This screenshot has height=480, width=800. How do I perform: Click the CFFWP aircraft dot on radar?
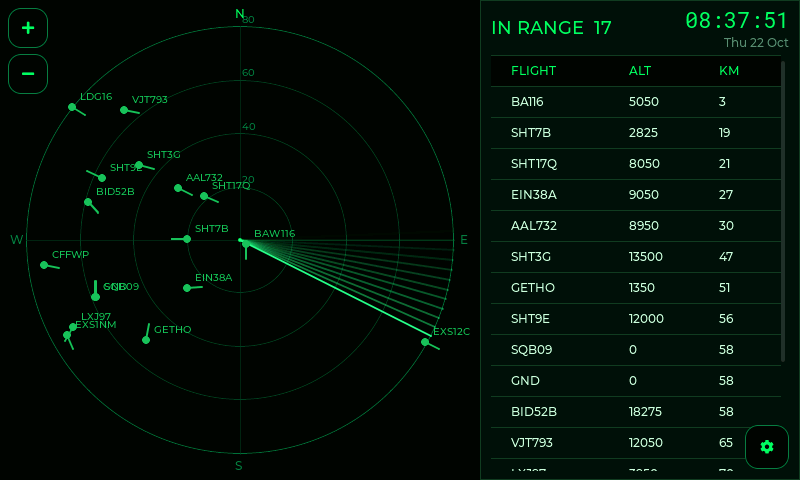pyautogui.click(x=44, y=265)
